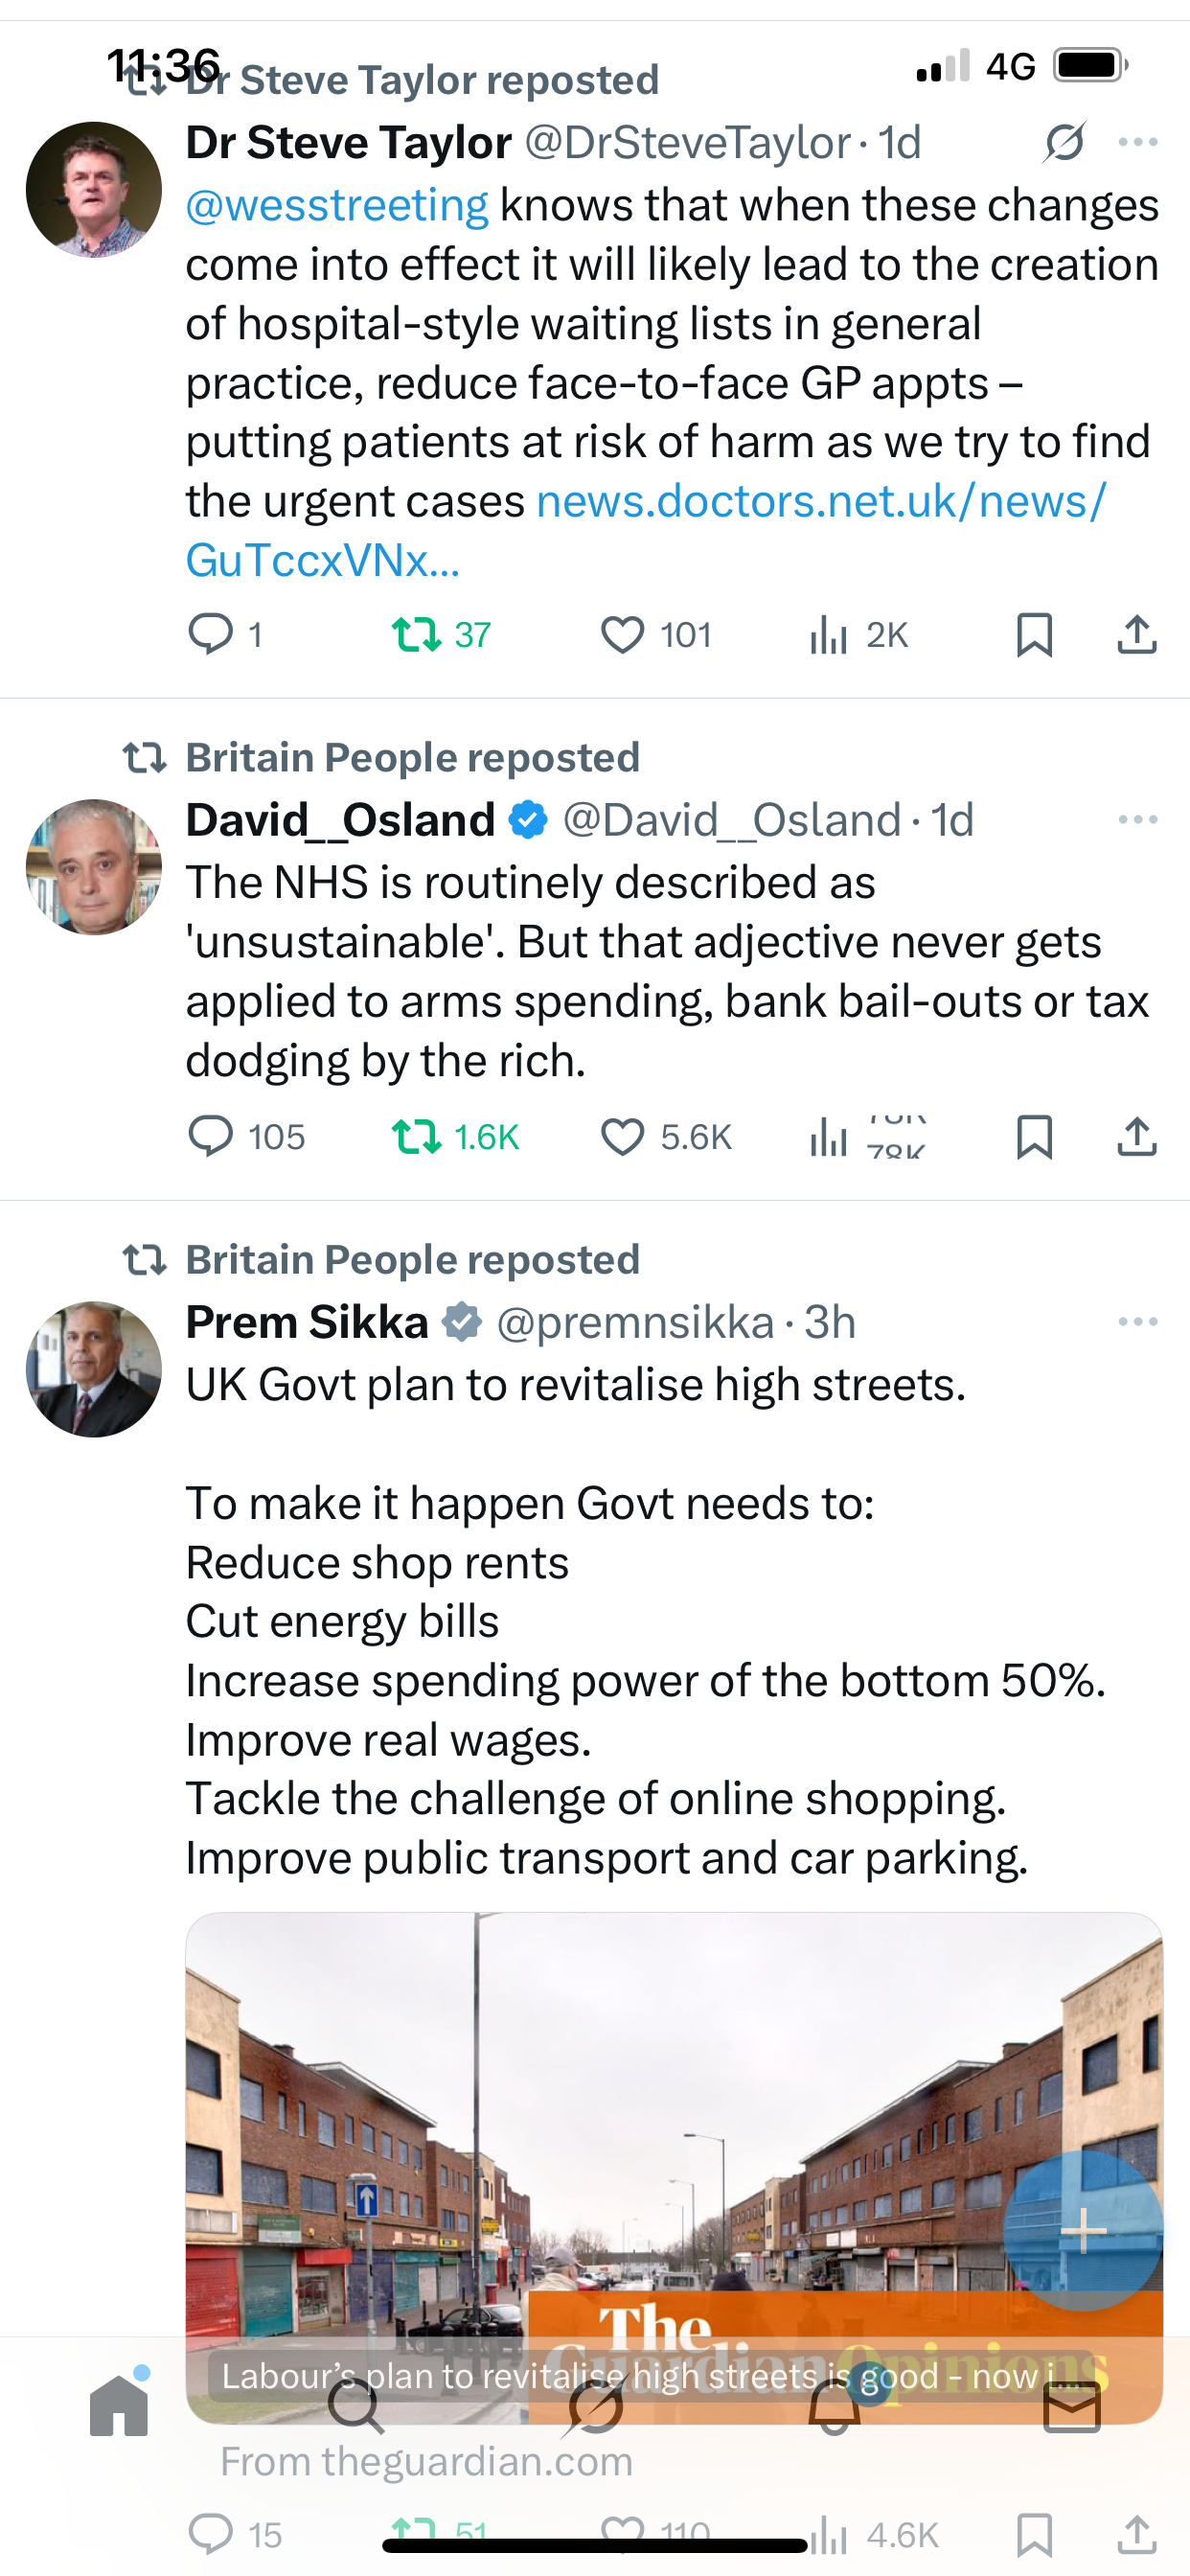Undo repost on Dr Steve Taylor's post
1190x2576 pixels.
pos(417,634)
